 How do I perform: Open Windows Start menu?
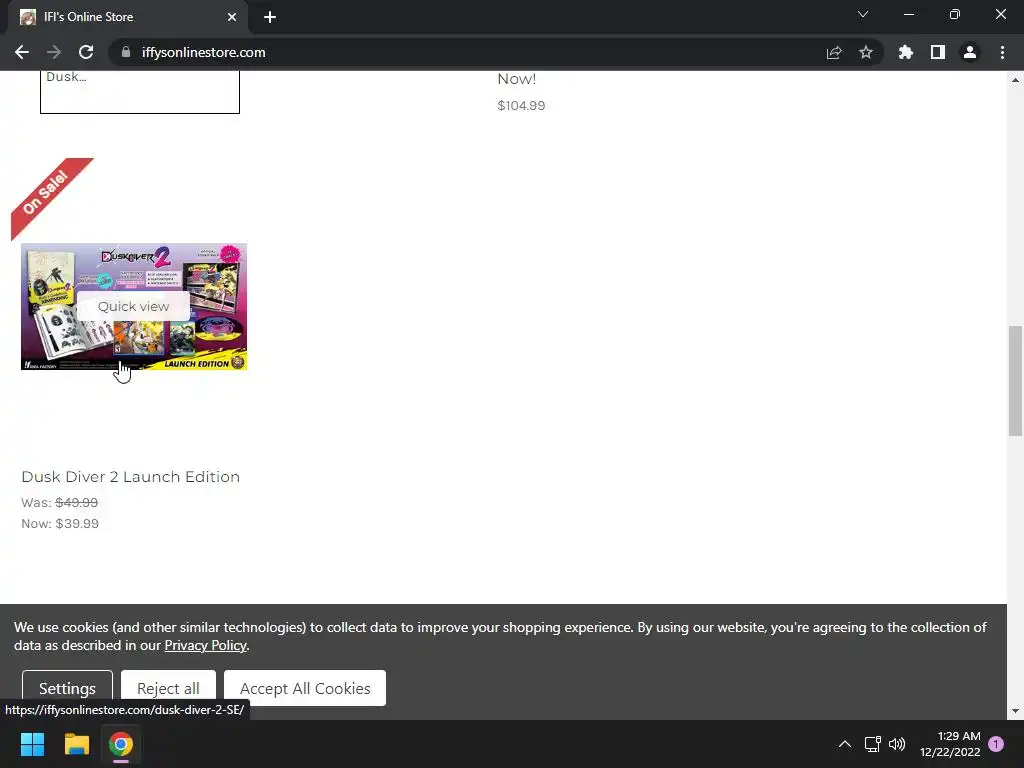coord(32,744)
